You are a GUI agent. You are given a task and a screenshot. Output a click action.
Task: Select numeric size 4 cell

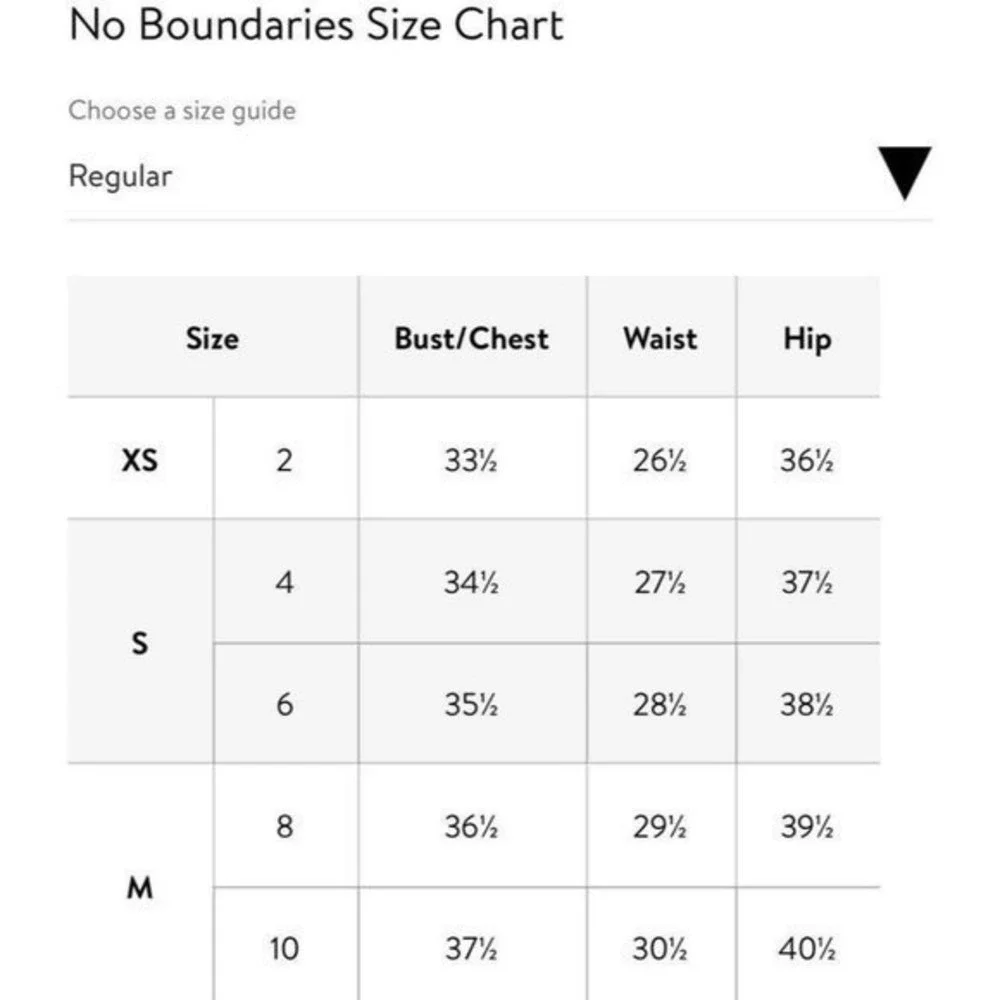(x=285, y=582)
